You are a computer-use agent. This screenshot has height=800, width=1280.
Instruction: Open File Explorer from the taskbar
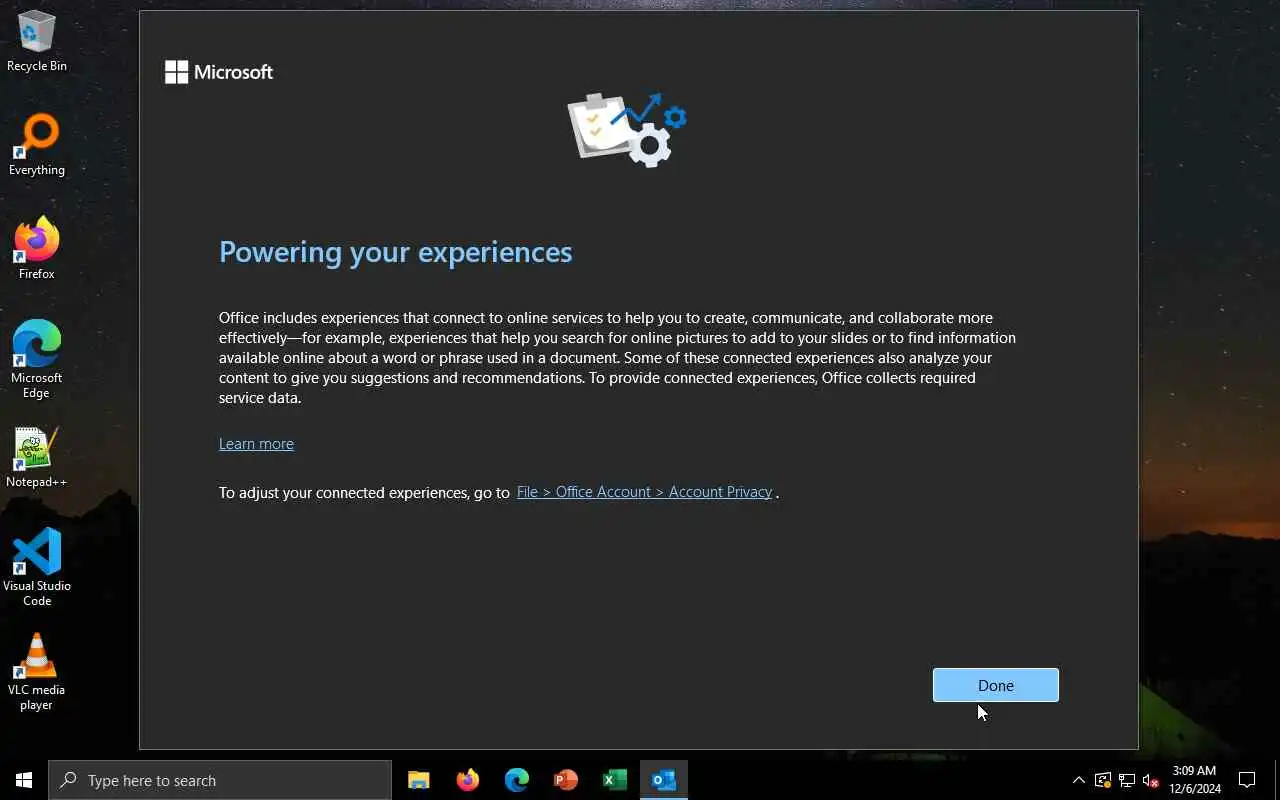pos(419,780)
